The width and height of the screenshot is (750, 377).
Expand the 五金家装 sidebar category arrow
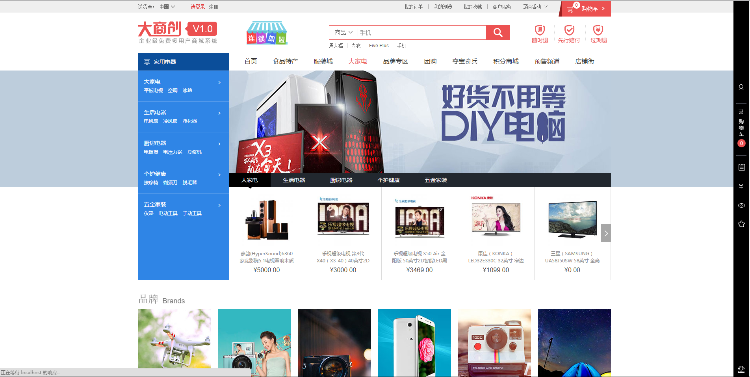(220, 205)
